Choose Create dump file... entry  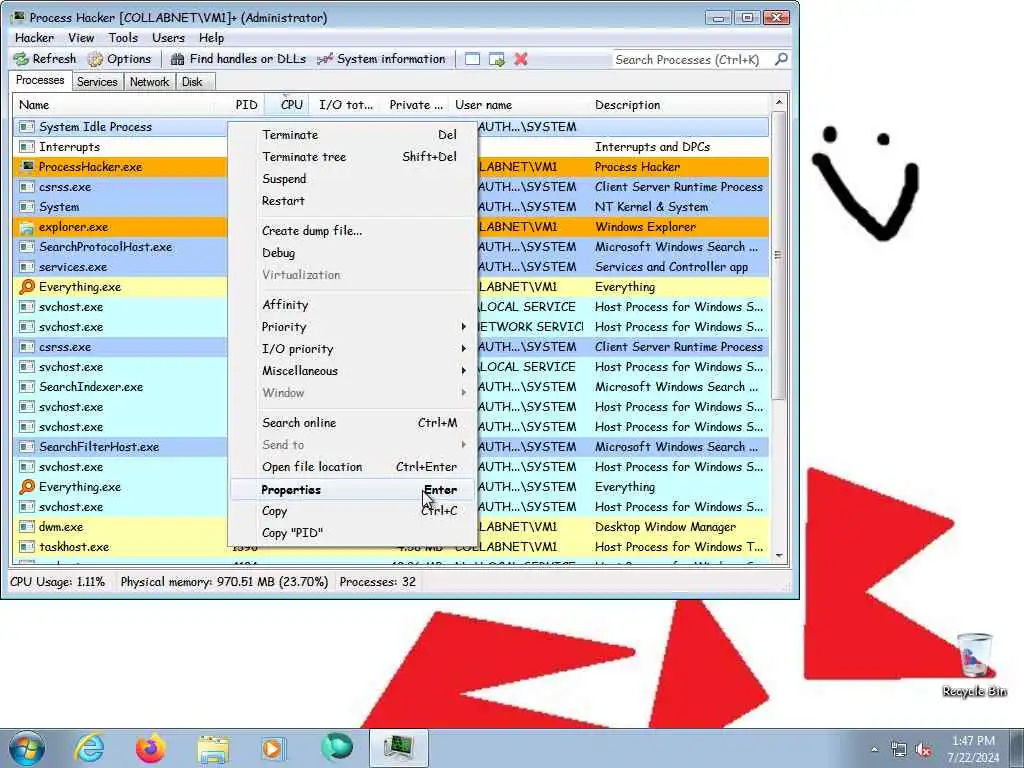[x=353, y=231]
